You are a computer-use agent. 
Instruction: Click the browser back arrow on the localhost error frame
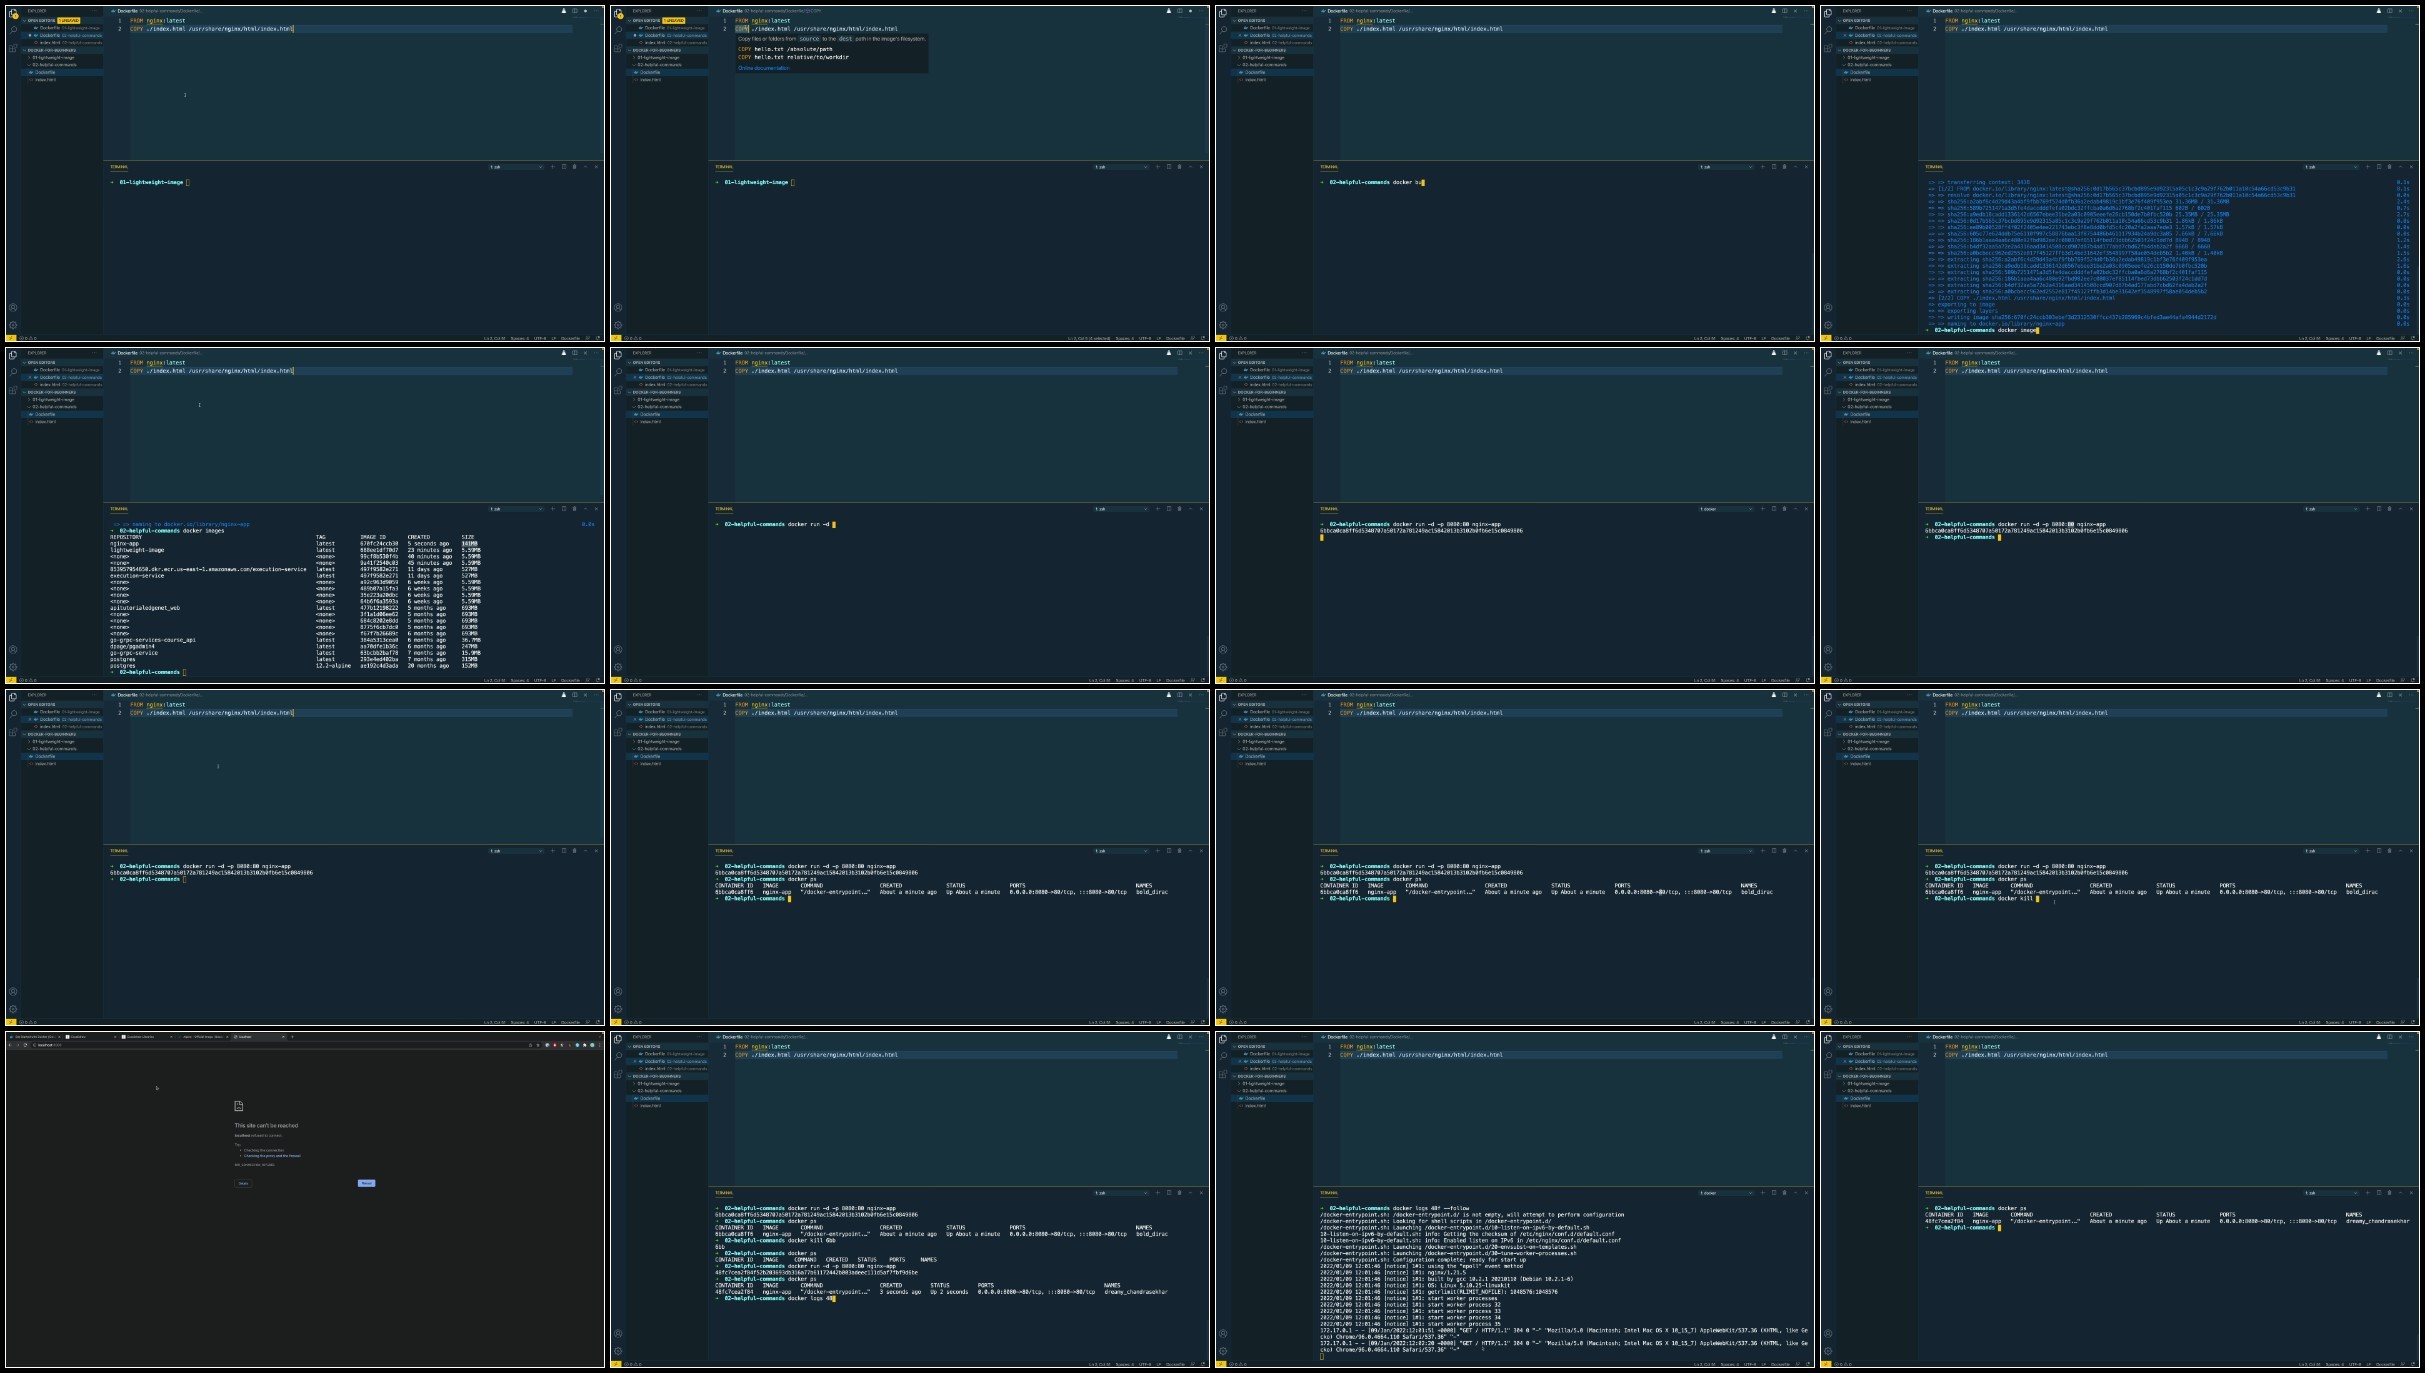pyautogui.click(x=10, y=1045)
